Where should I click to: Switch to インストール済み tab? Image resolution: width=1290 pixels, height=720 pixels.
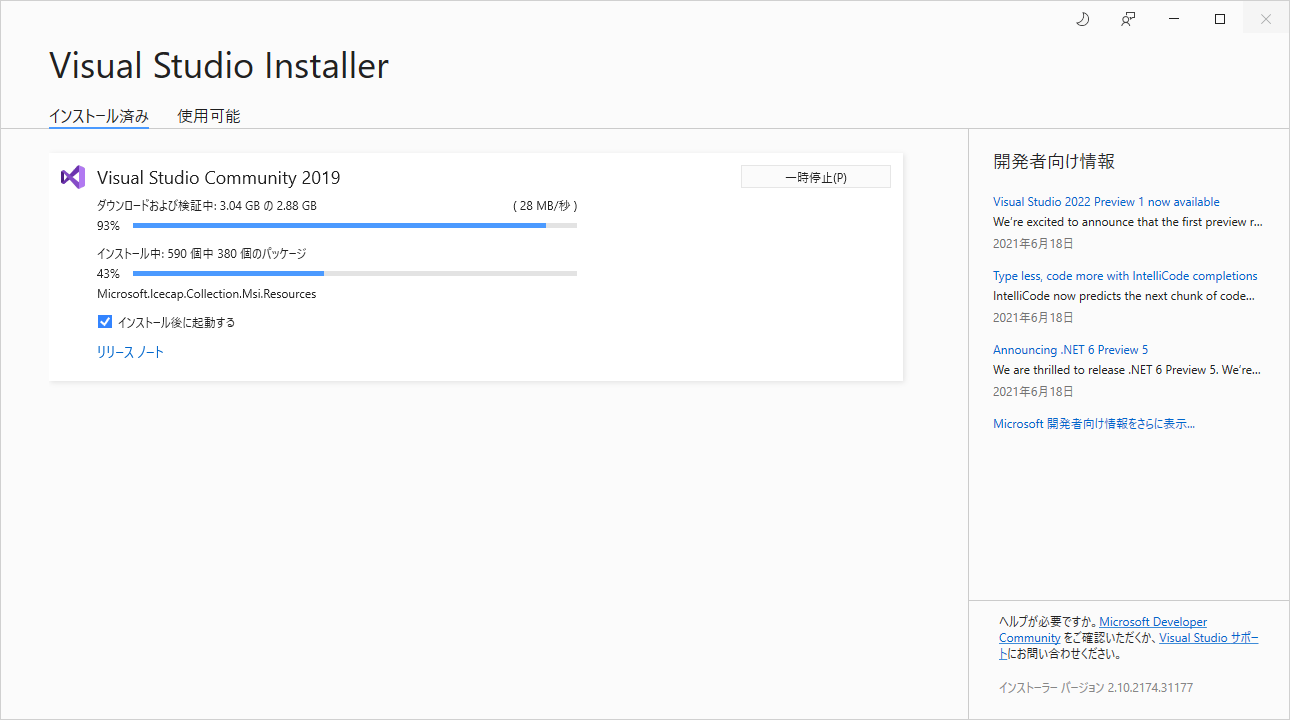tap(99, 116)
